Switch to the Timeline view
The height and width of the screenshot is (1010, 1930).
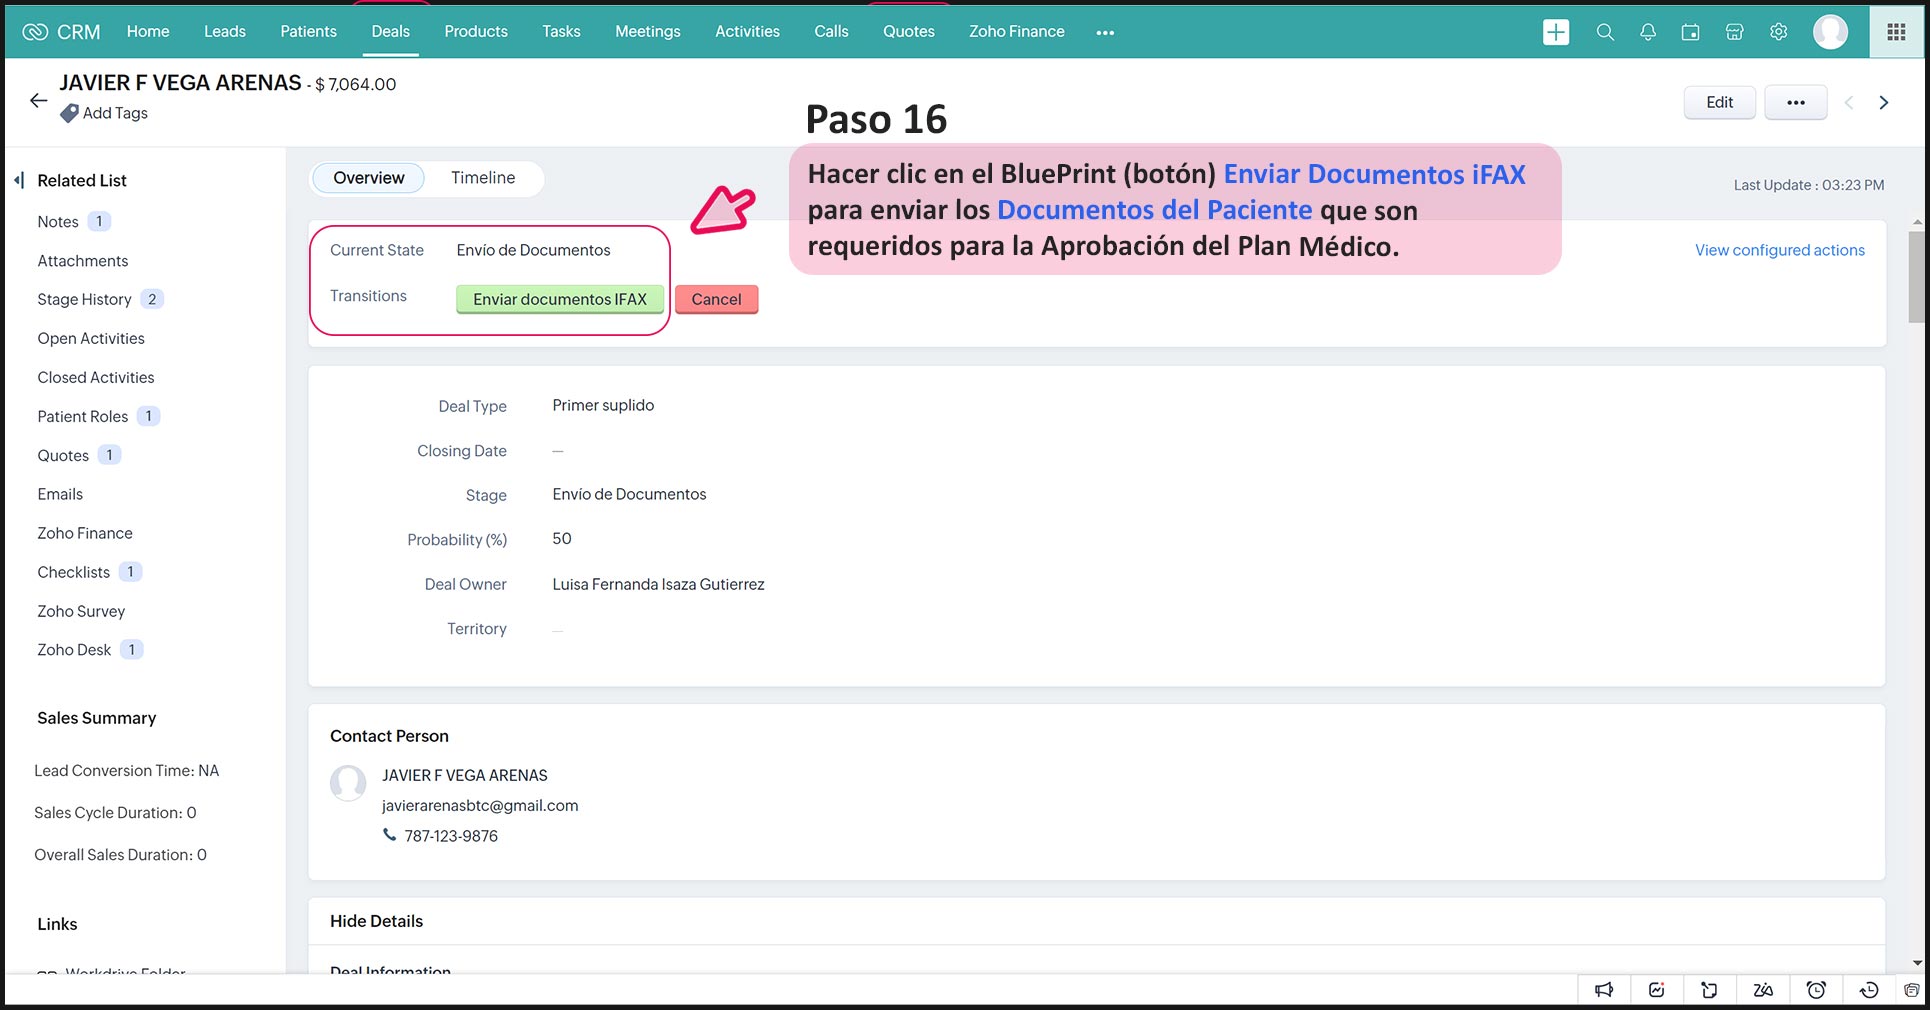(483, 178)
